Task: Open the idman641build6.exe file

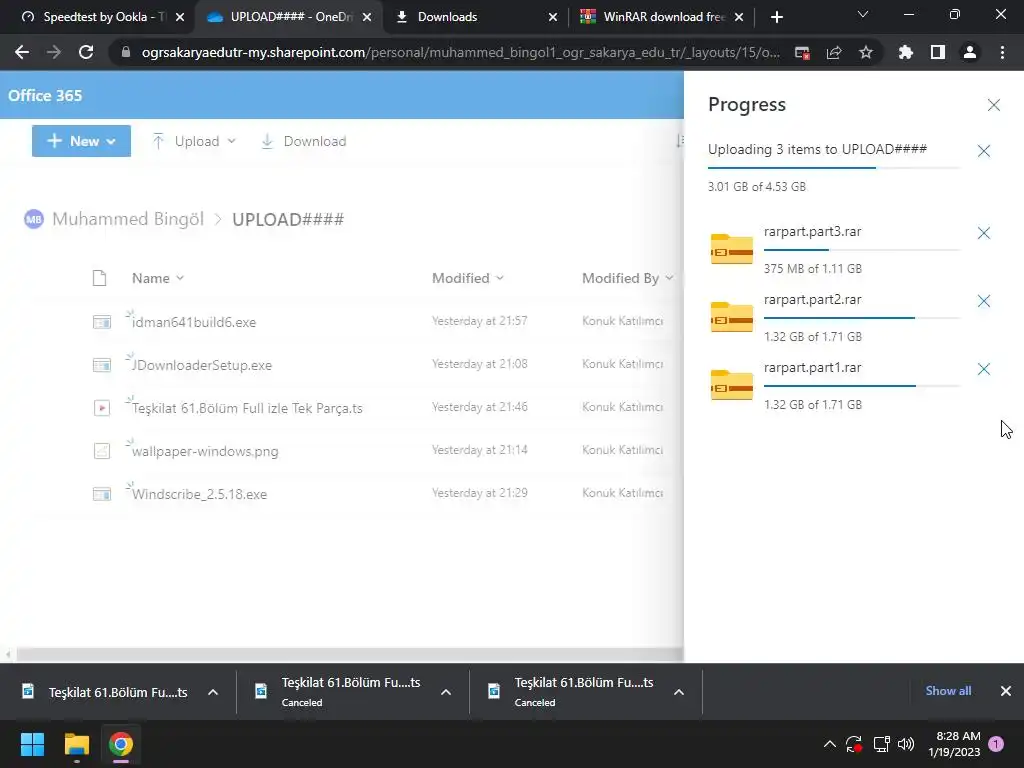Action: (194, 322)
